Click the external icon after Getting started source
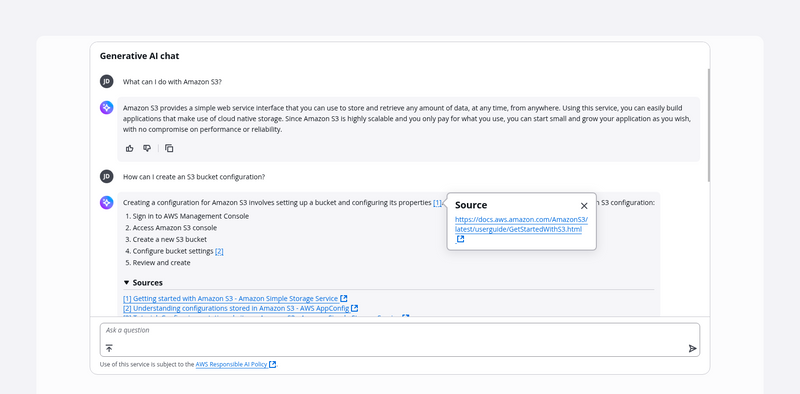800x394 pixels. (x=344, y=299)
